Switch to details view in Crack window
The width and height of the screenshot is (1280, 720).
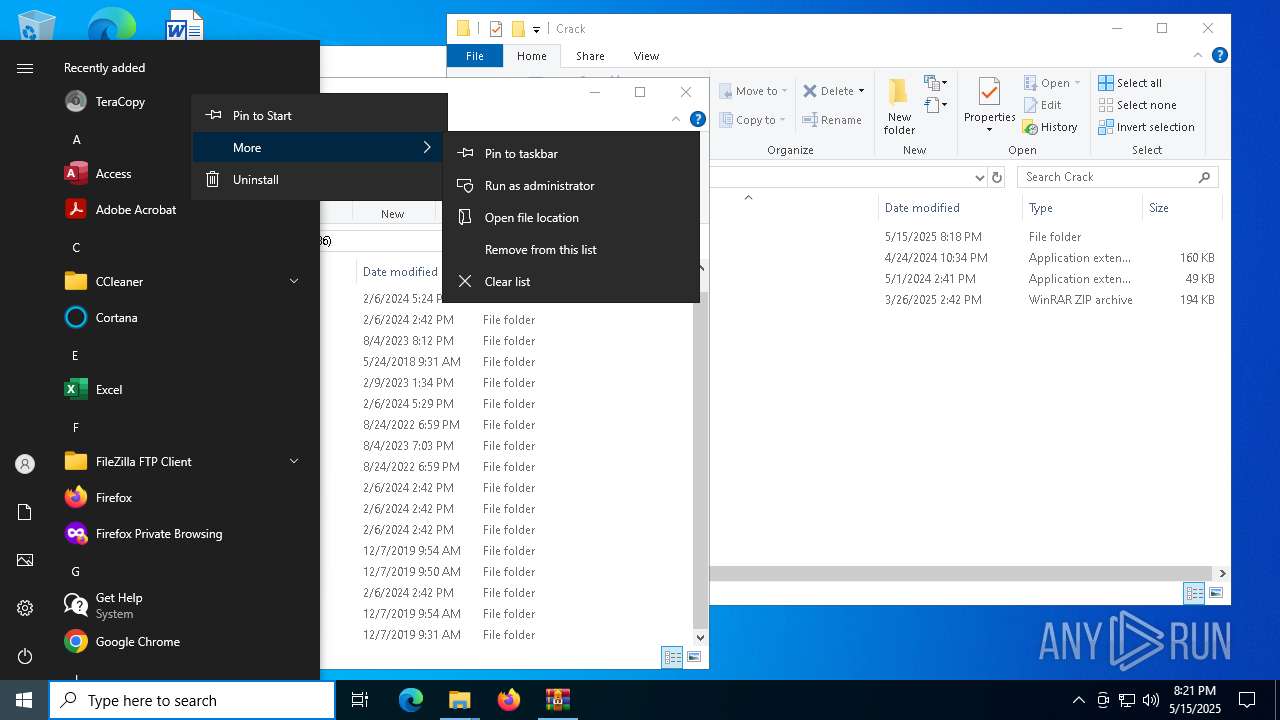pyautogui.click(x=1194, y=593)
